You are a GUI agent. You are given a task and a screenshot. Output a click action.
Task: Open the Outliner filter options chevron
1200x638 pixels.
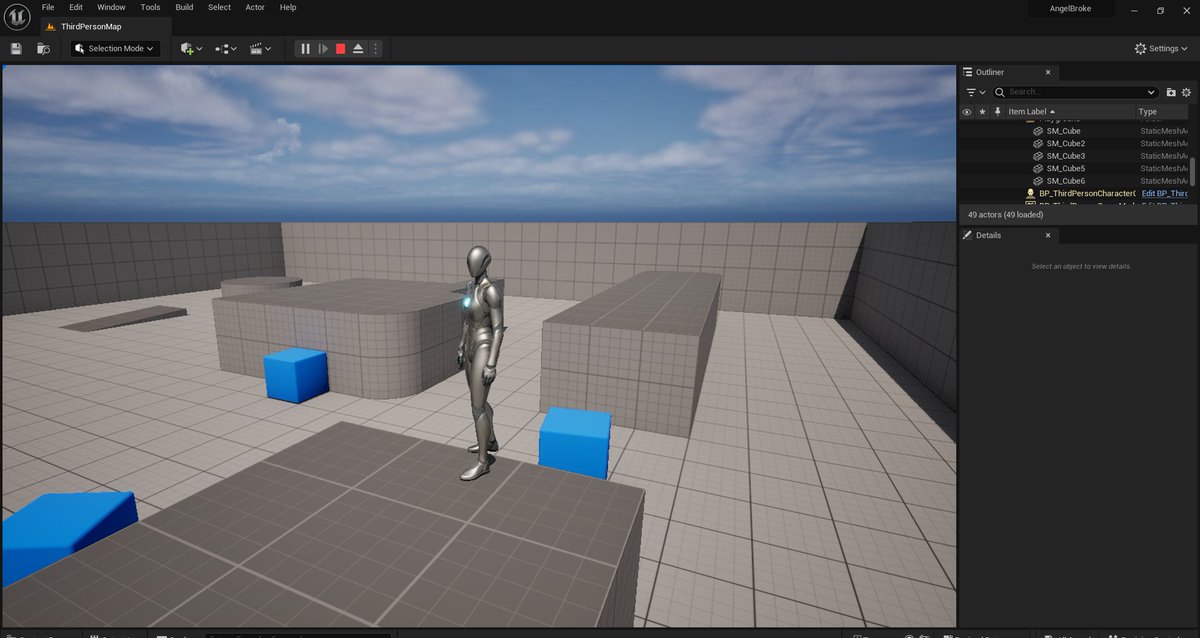point(983,91)
